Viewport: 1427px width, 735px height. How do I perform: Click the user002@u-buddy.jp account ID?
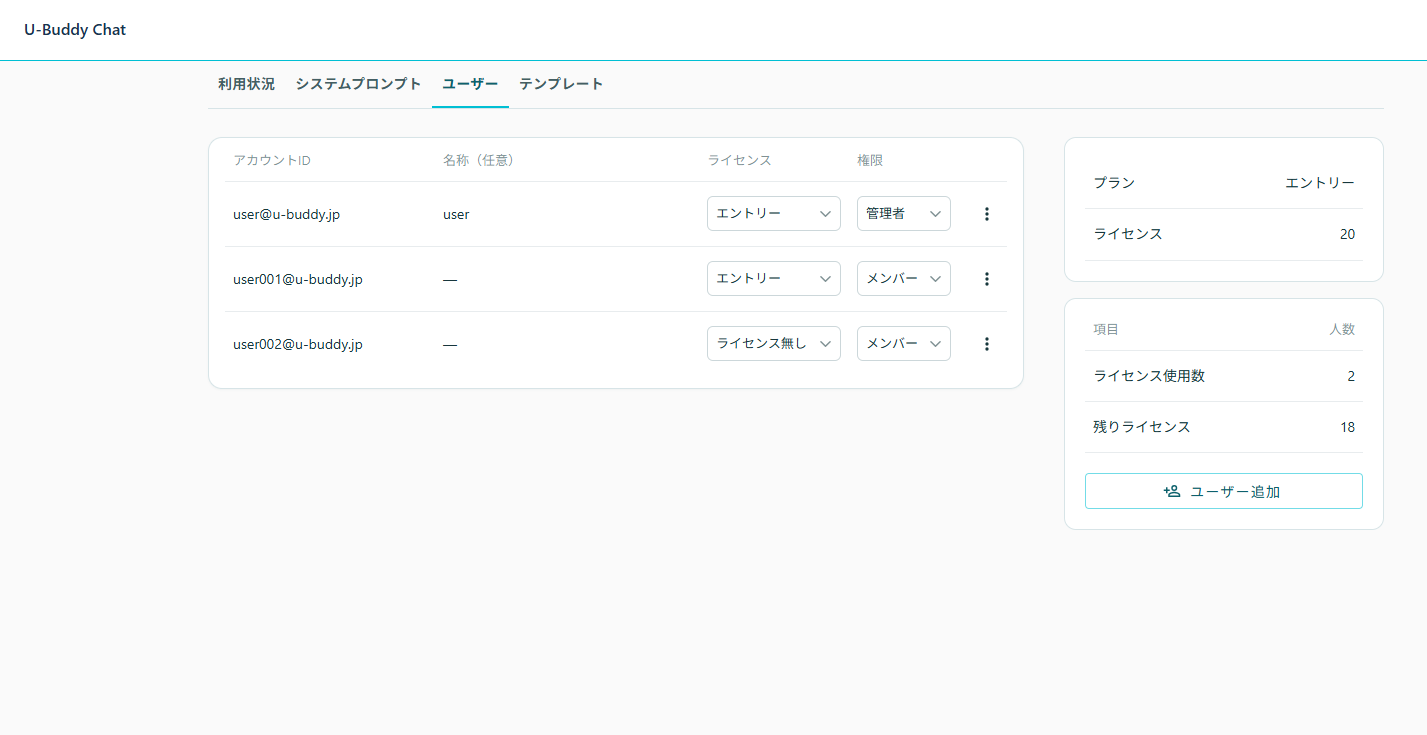pyautogui.click(x=298, y=344)
